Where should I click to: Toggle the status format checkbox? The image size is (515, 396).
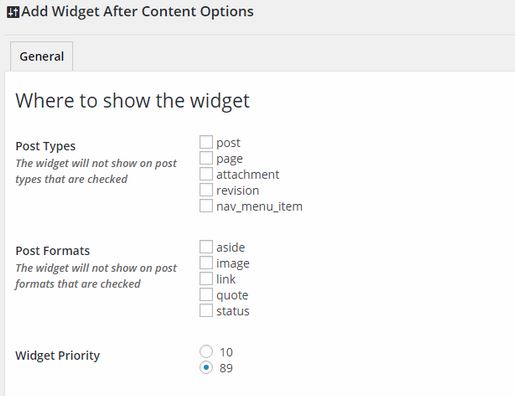click(x=206, y=311)
